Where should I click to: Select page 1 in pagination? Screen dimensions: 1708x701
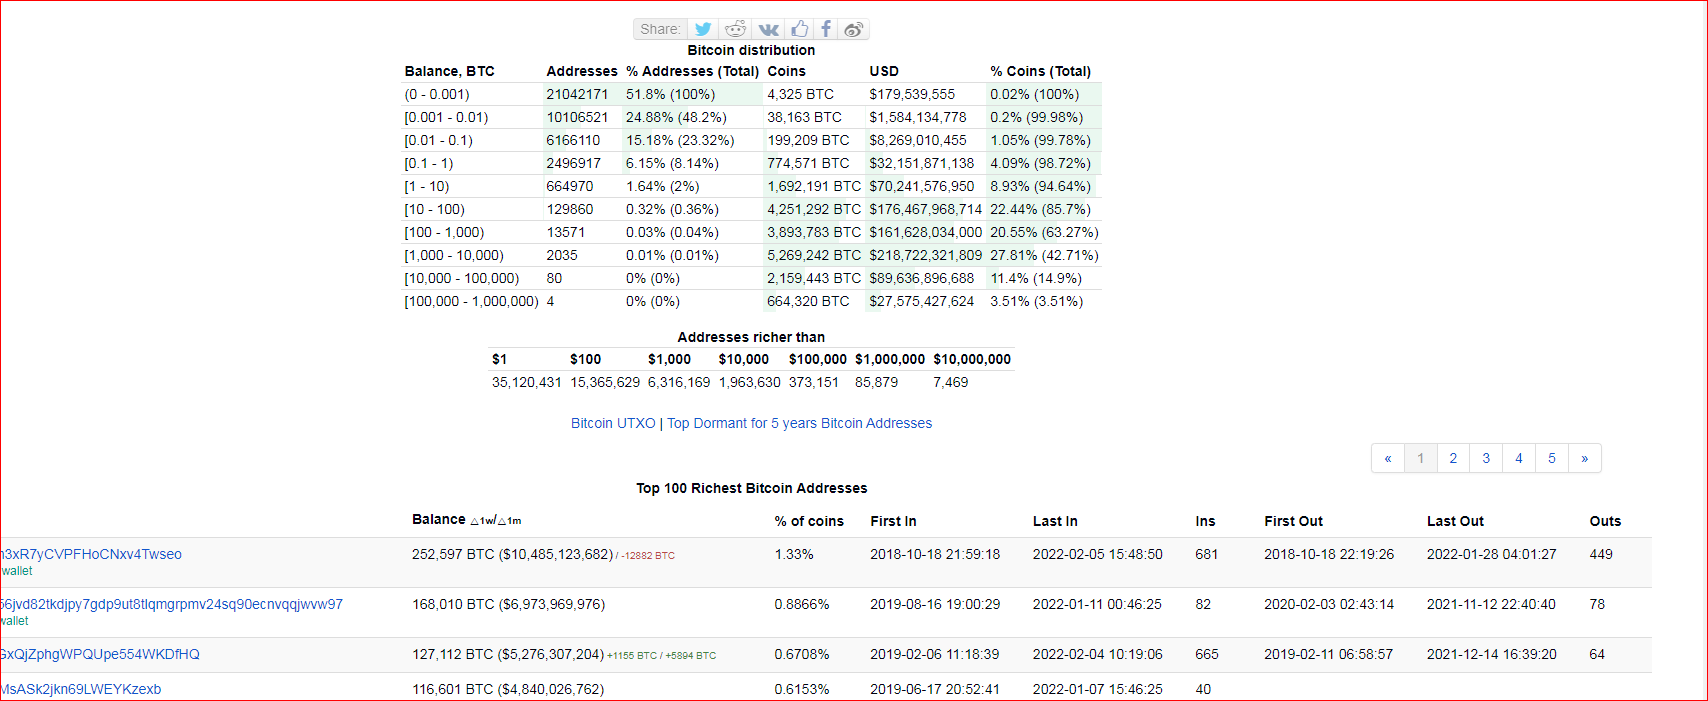1421,458
